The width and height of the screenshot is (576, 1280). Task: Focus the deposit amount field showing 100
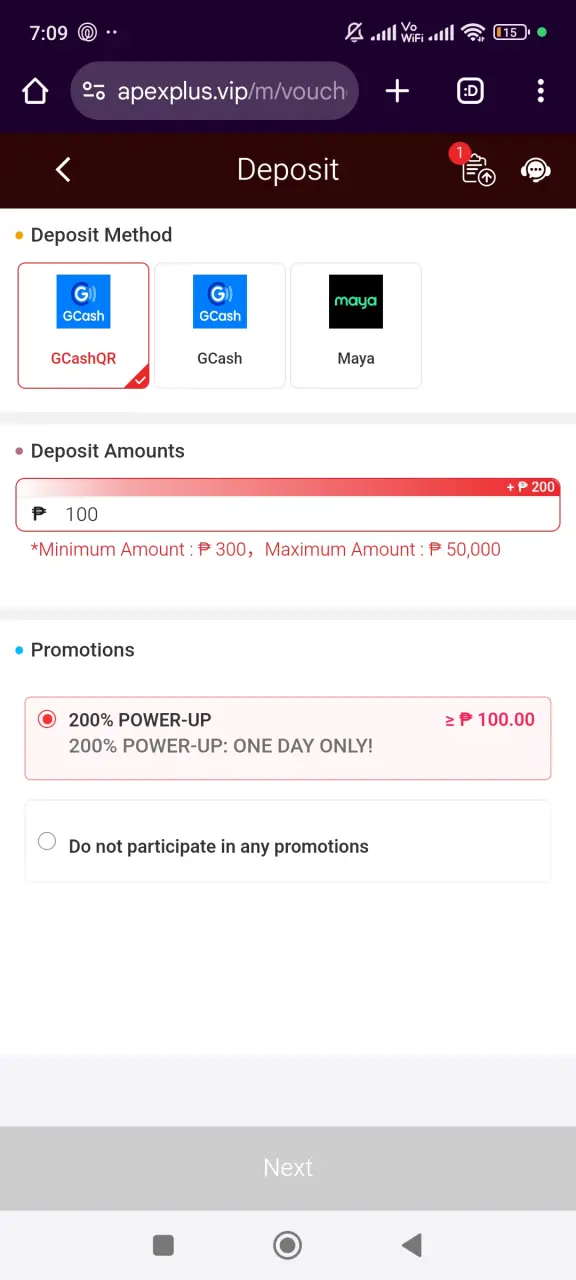(x=288, y=514)
